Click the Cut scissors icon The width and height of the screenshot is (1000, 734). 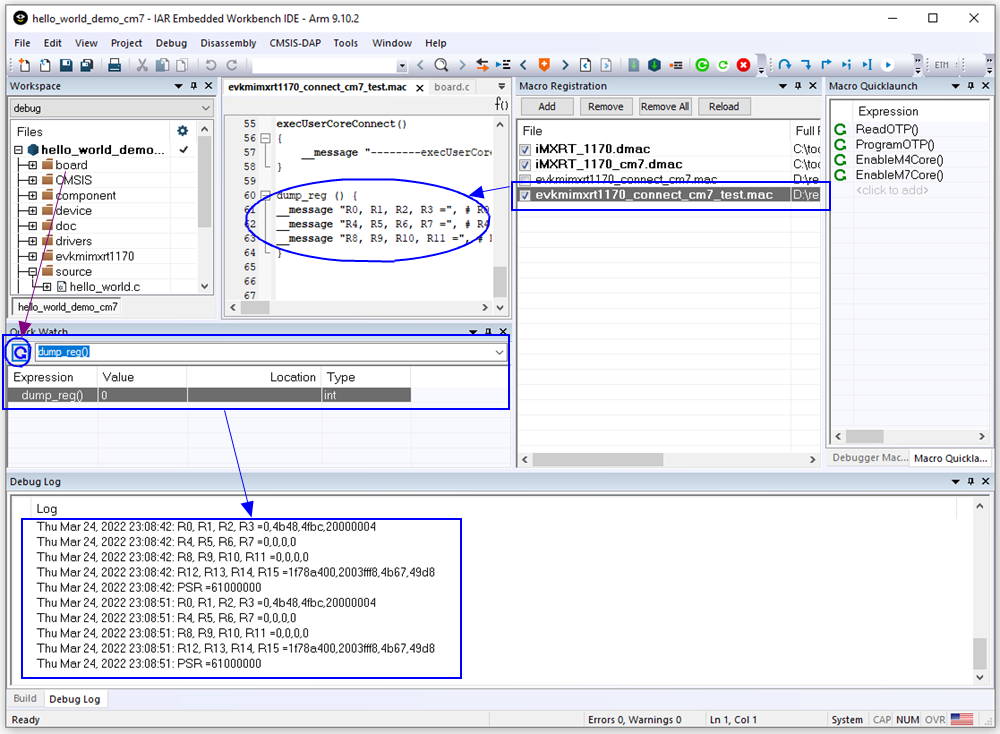point(142,65)
